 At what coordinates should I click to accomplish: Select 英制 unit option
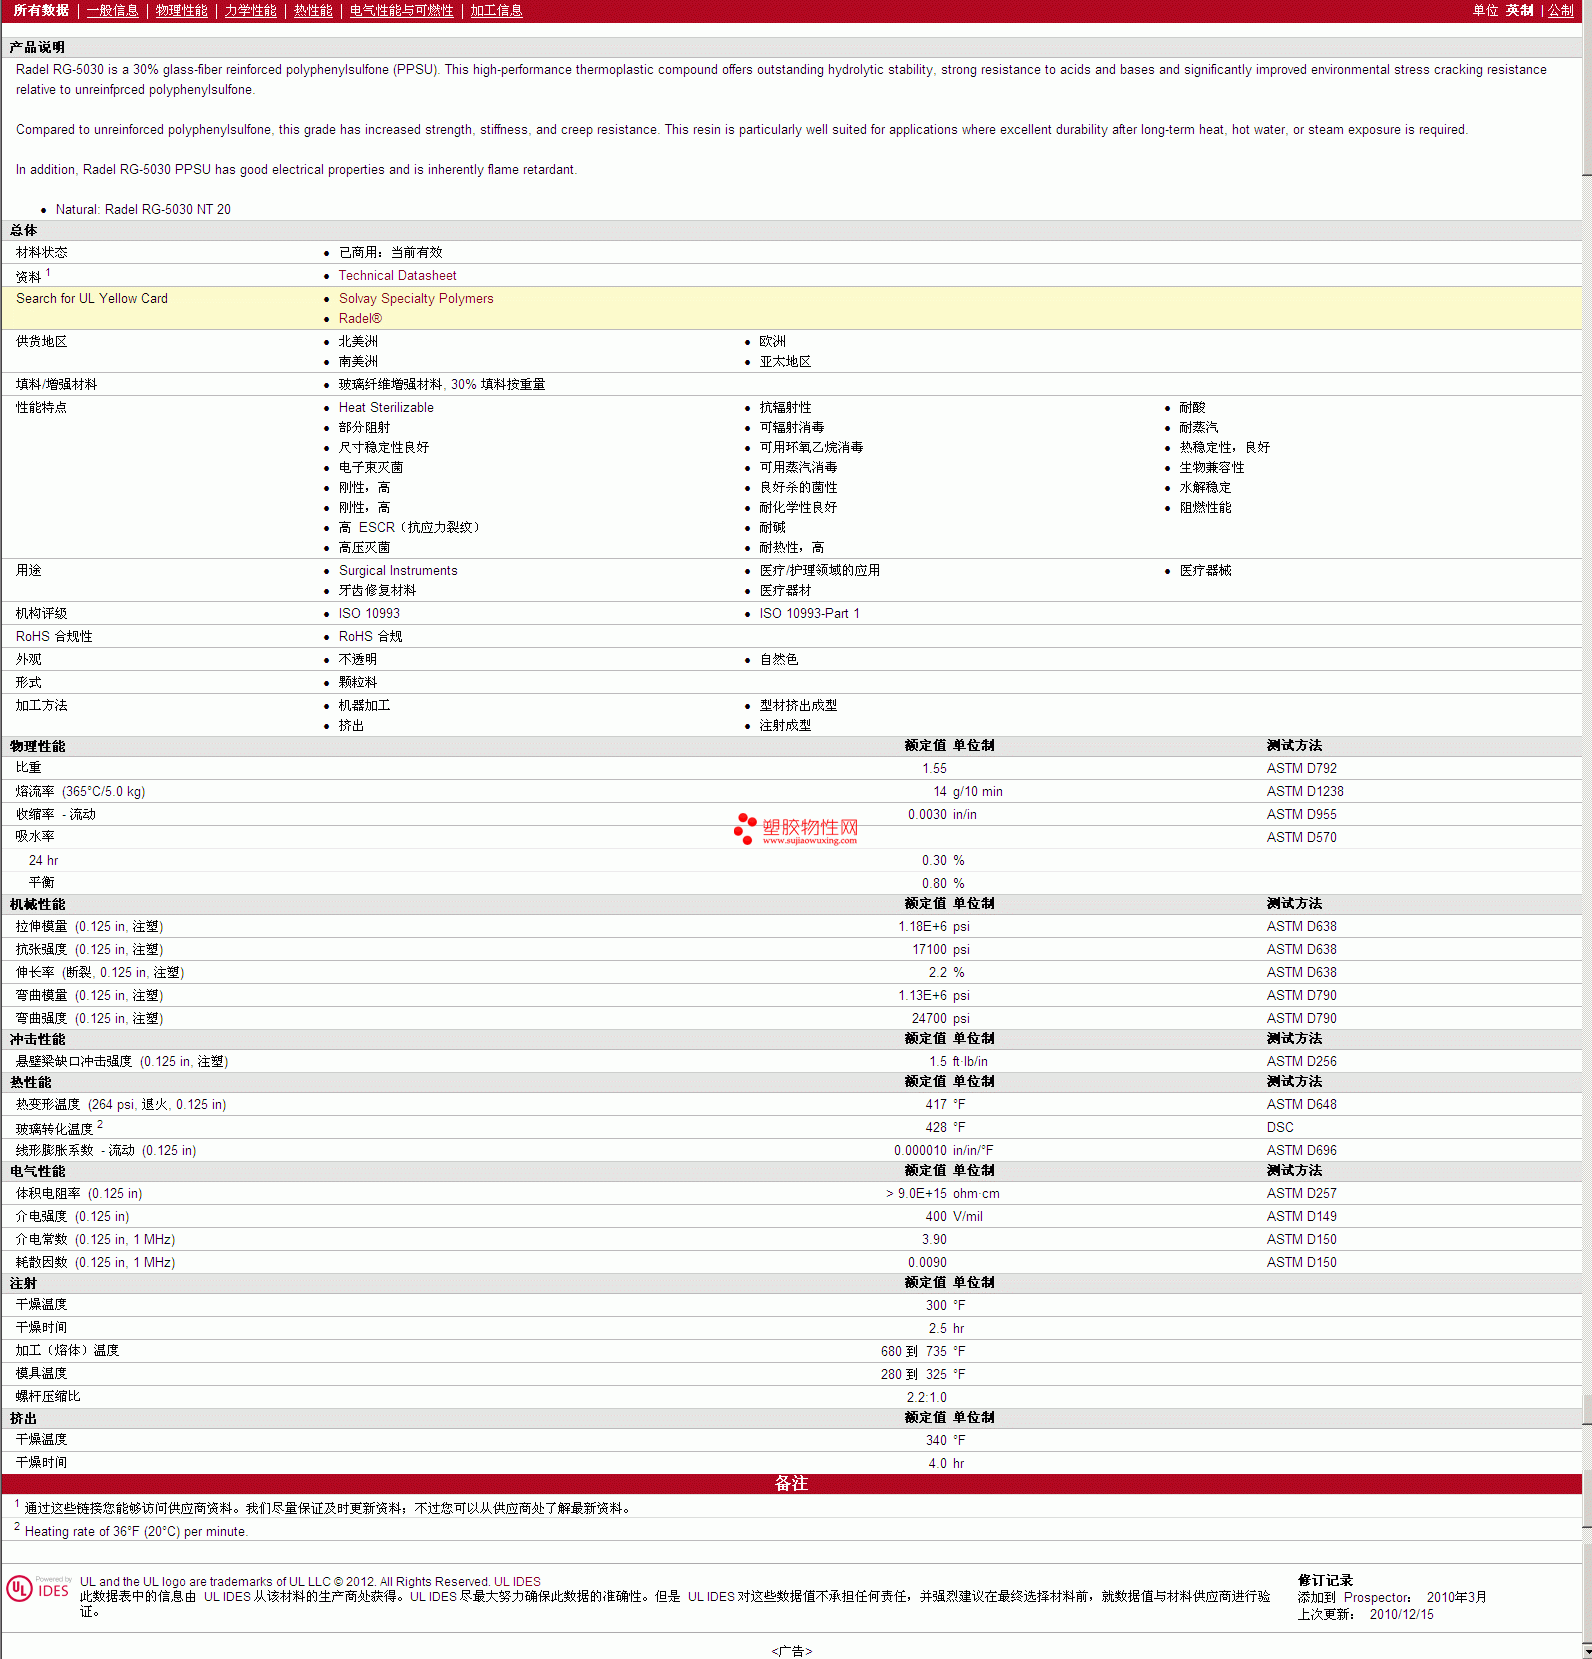1520,10
